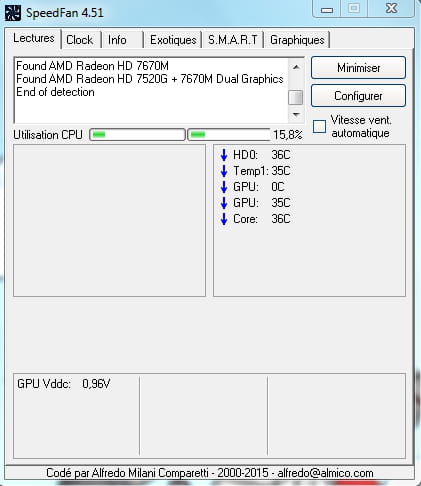Click the first CPU utilisation progress bar
The width and height of the screenshot is (421, 486).
click(137, 135)
